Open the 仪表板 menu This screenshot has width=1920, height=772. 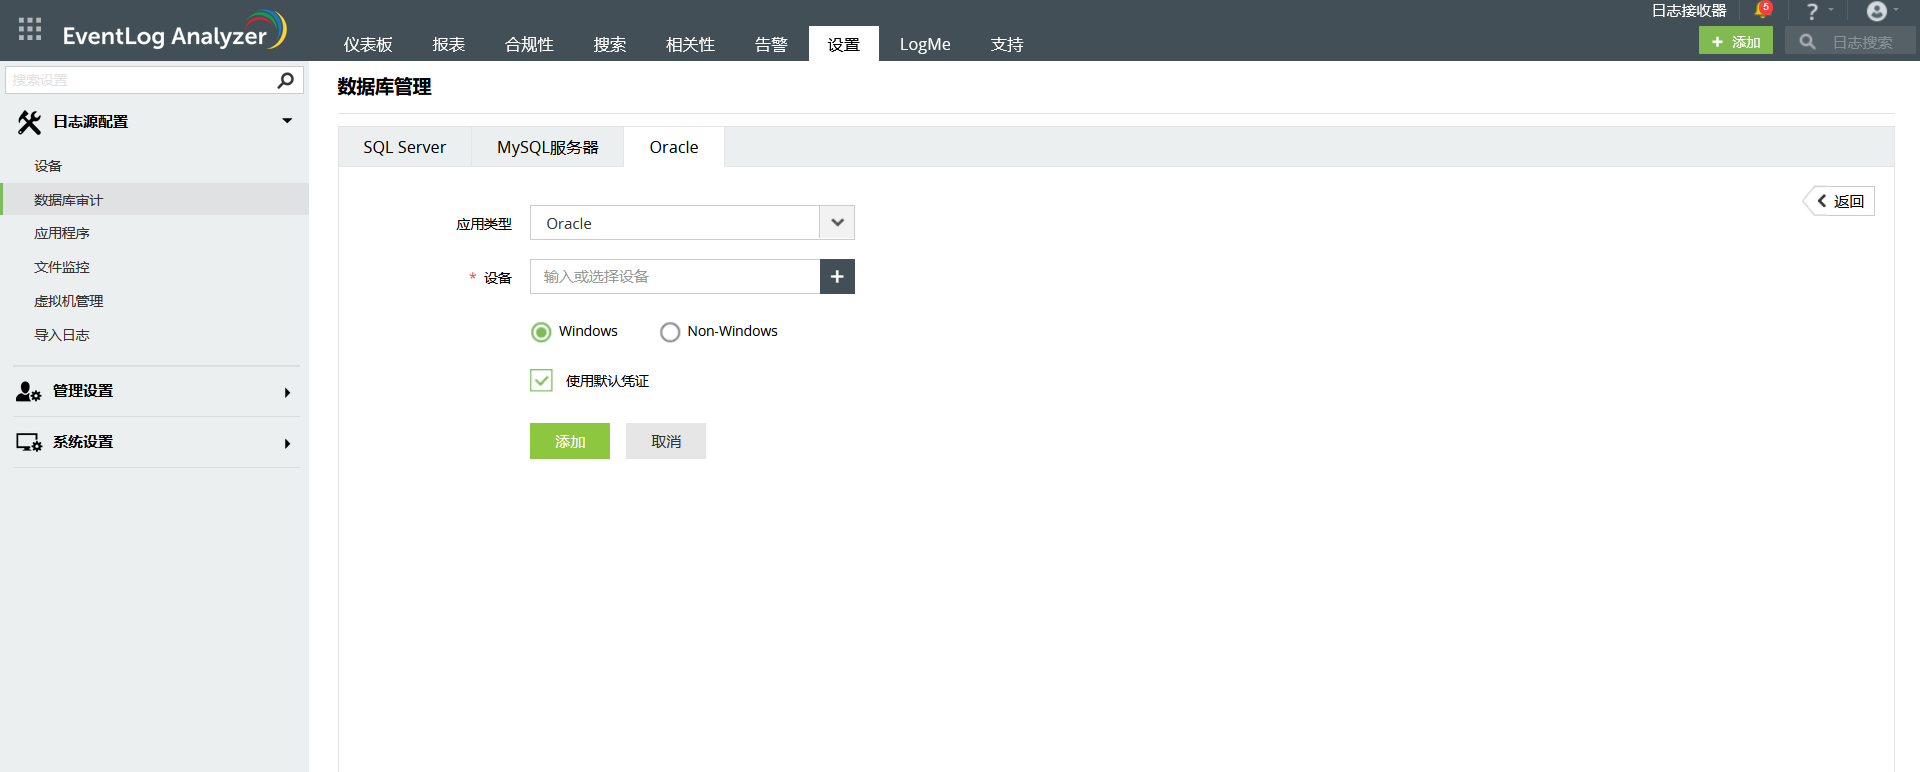(x=368, y=44)
